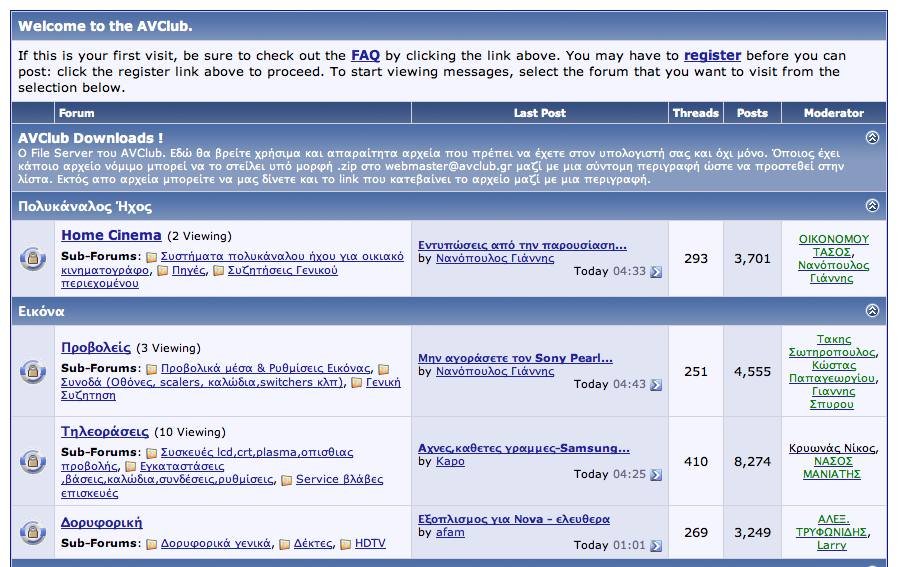View Νανόπουλος Γιάννης profile under Εντυπώσεις post

click(495, 259)
